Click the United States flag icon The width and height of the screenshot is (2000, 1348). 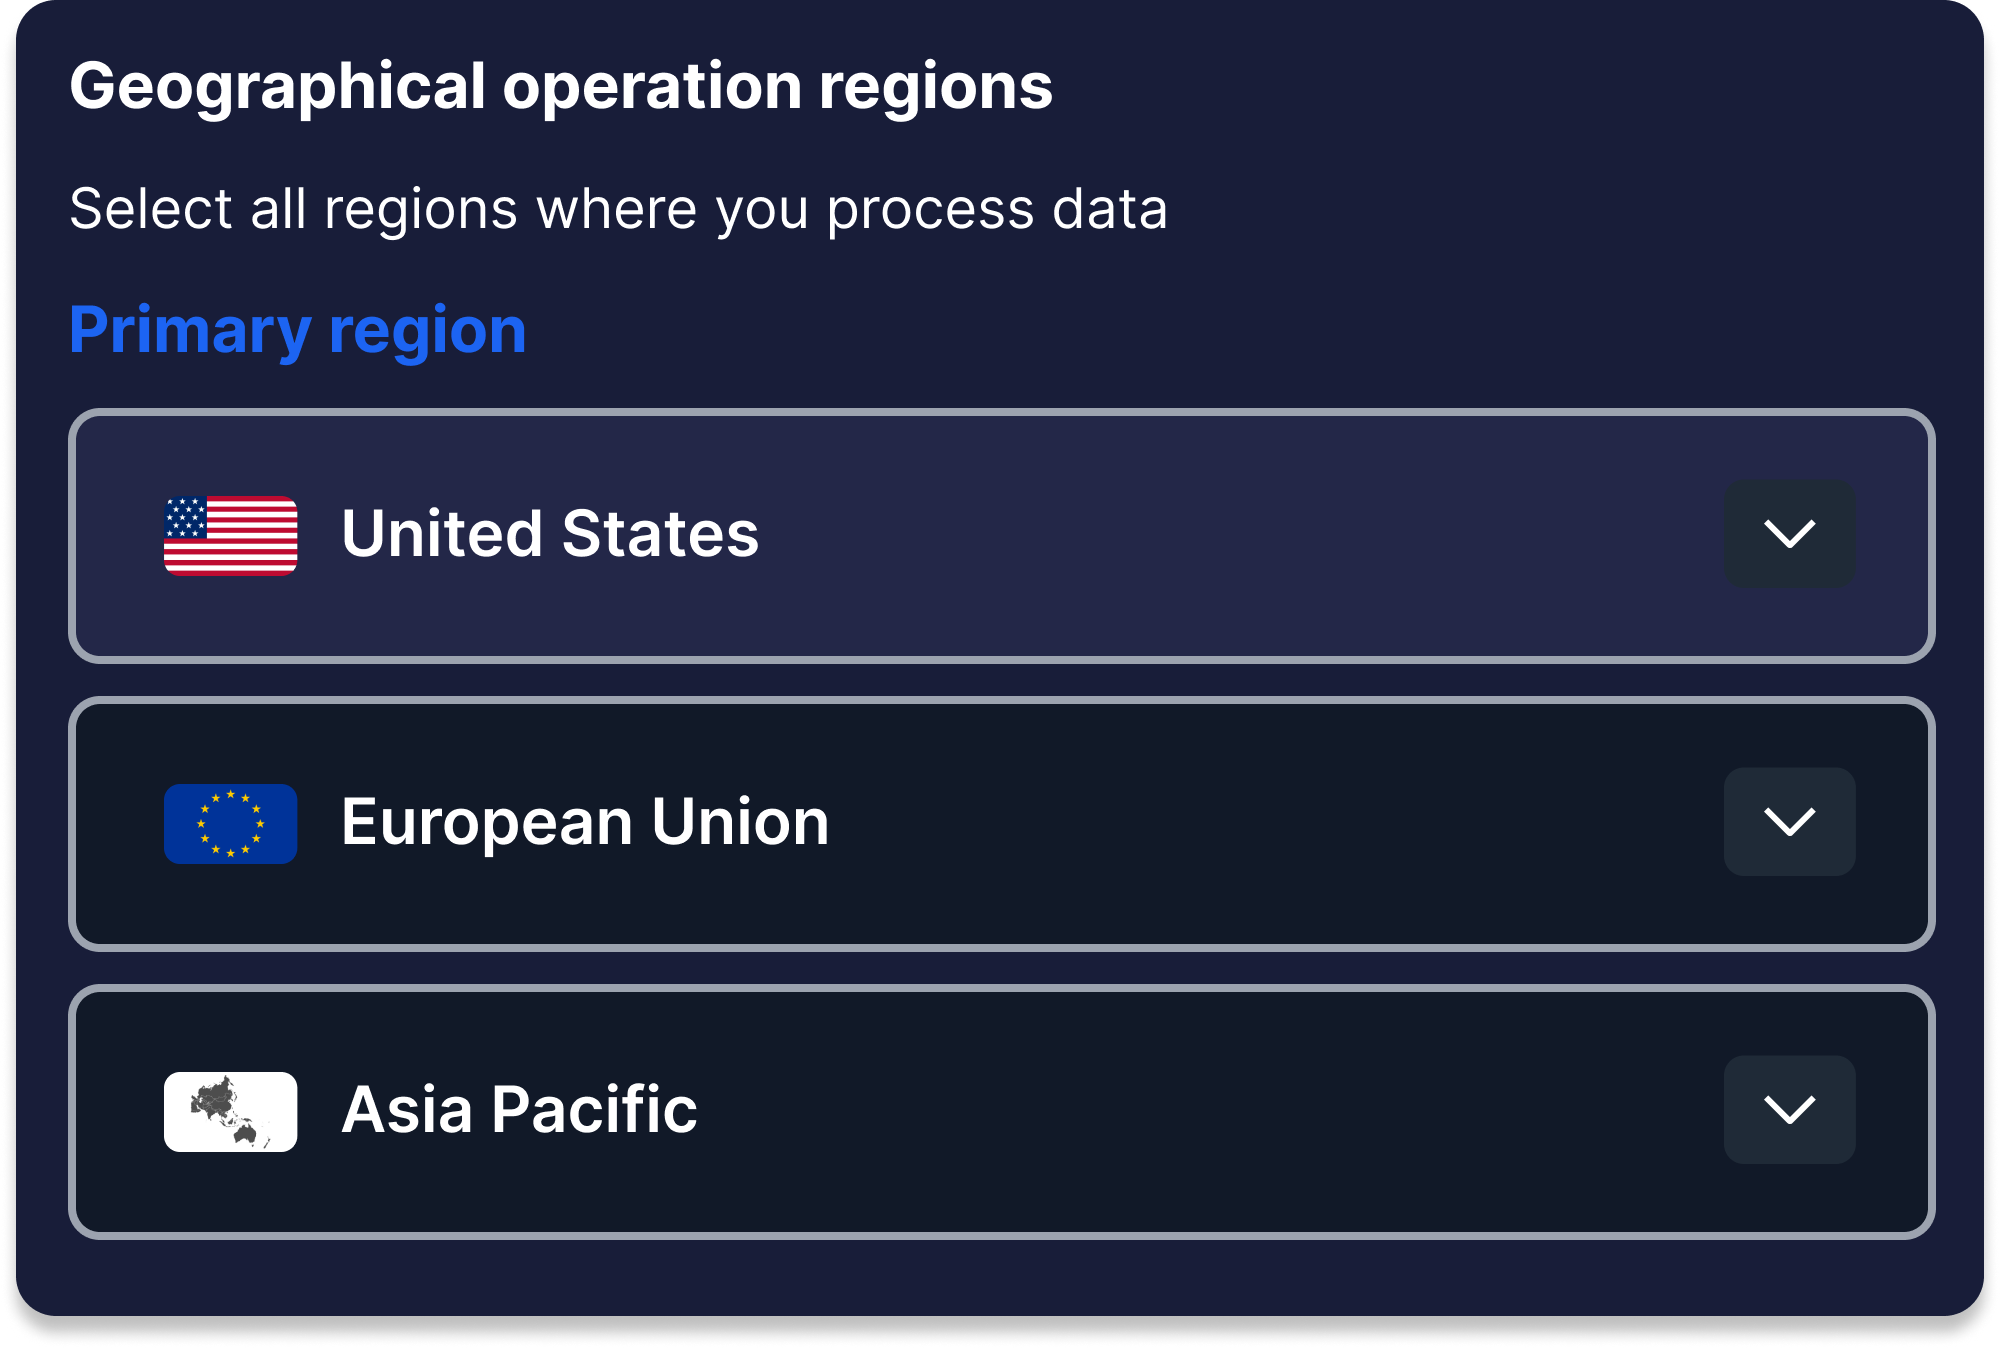(230, 535)
